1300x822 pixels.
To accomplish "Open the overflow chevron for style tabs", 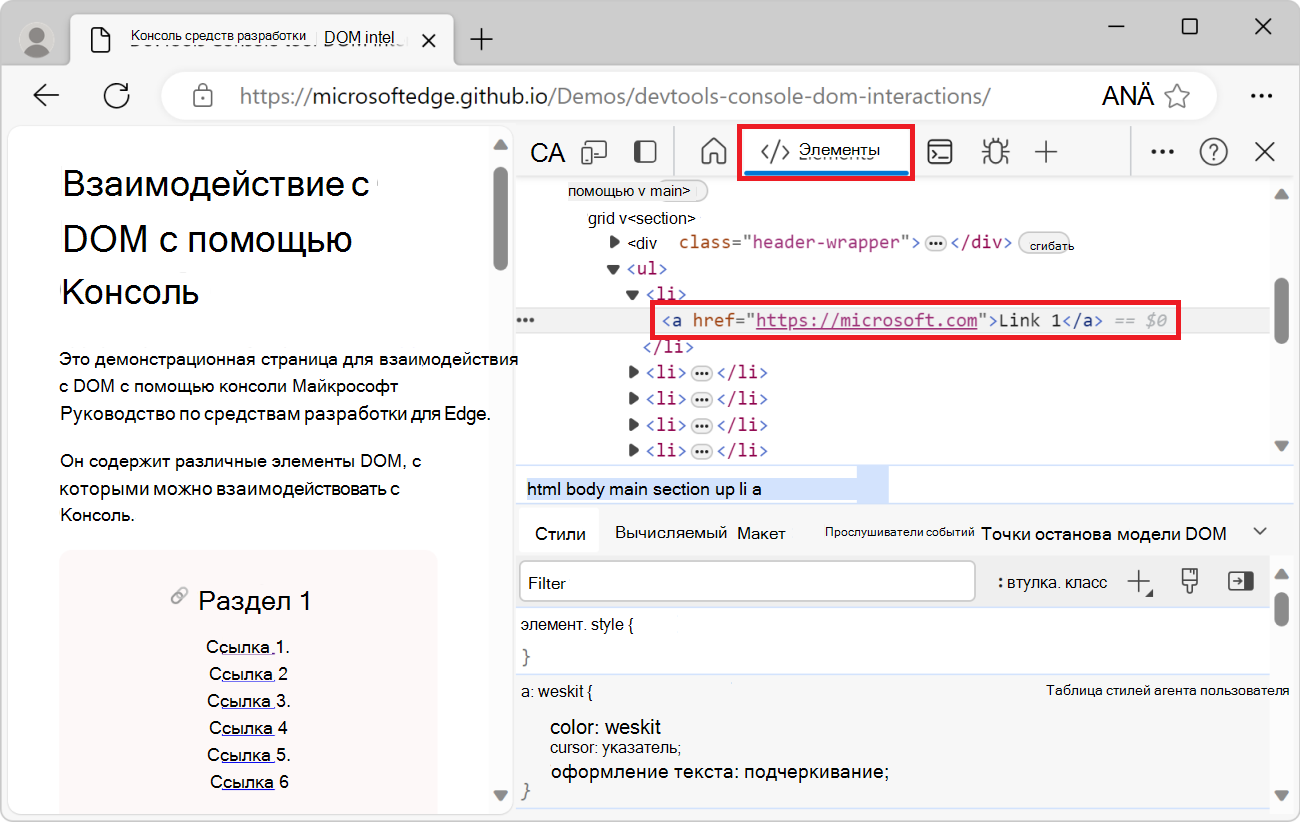I will 1259,532.
